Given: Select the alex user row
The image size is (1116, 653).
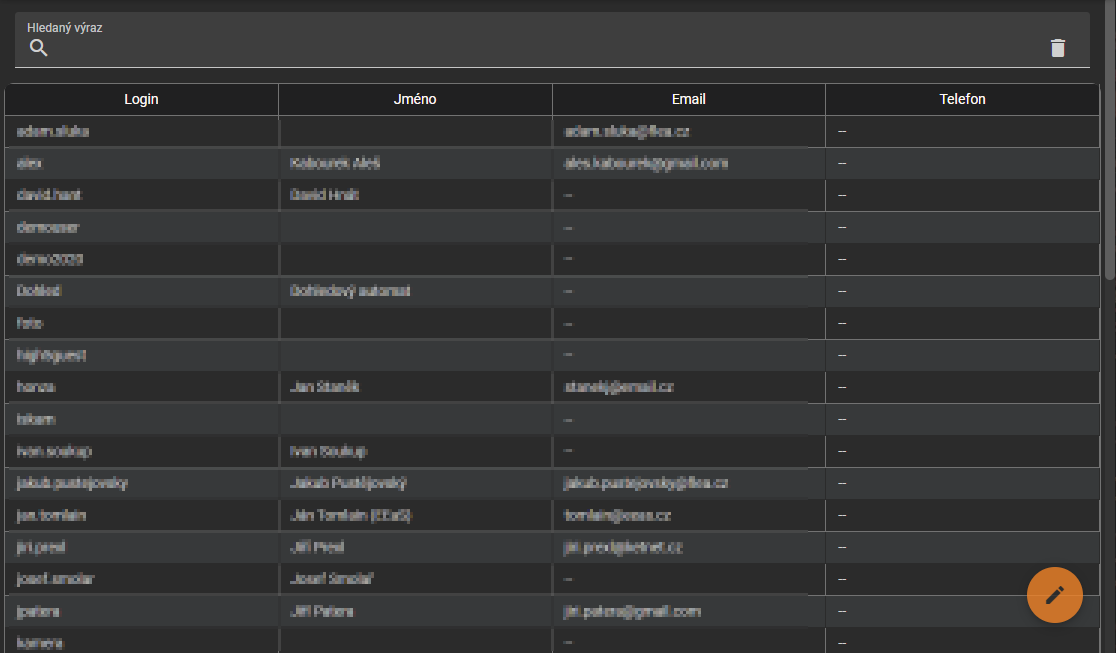Looking at the screenshot, I should point(552,163).
